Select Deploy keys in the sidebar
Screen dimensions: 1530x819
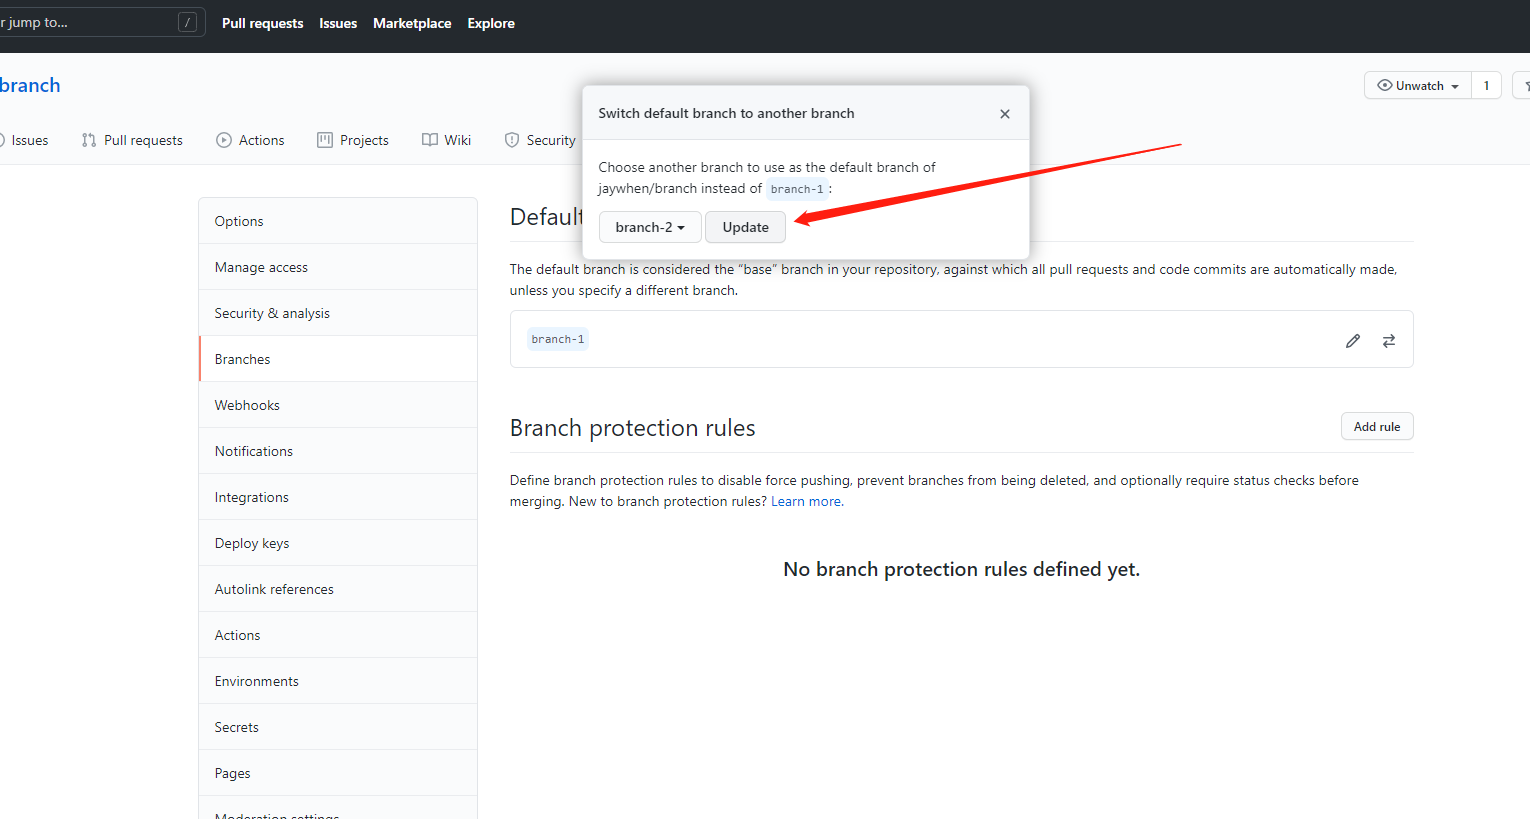(x=252, y=543)
